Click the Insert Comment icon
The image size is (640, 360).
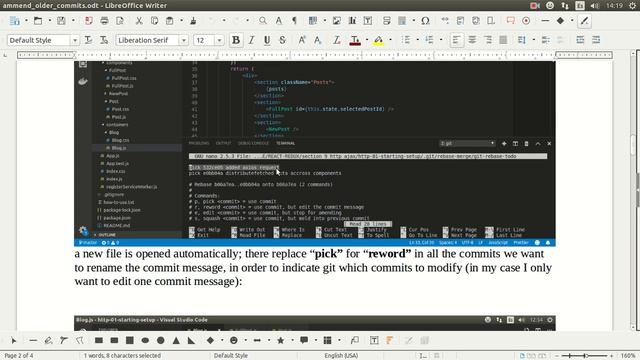[x=510, y=21]
